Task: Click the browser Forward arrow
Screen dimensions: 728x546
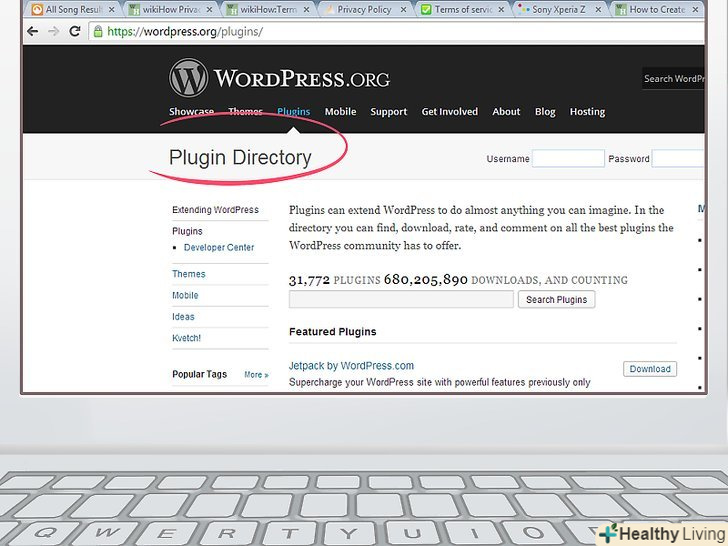Action: pyautogui.click(x=54, y=32)
